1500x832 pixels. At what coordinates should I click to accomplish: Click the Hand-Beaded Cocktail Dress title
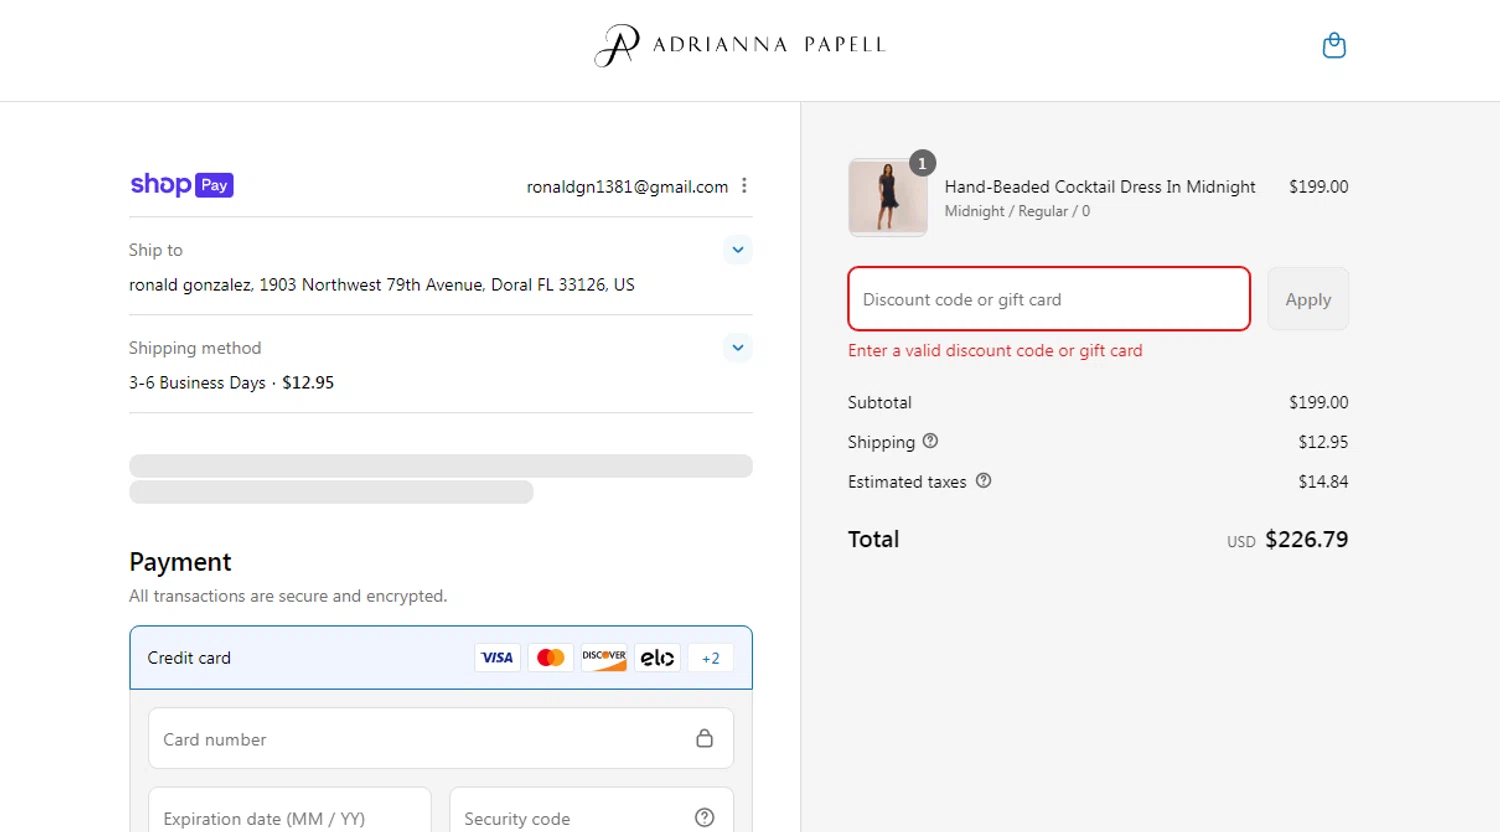tap(1100, 187)
